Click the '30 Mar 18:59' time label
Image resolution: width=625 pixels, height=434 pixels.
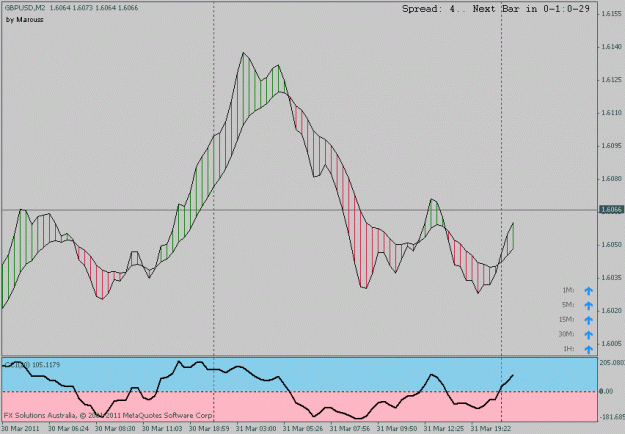(209, 429)
